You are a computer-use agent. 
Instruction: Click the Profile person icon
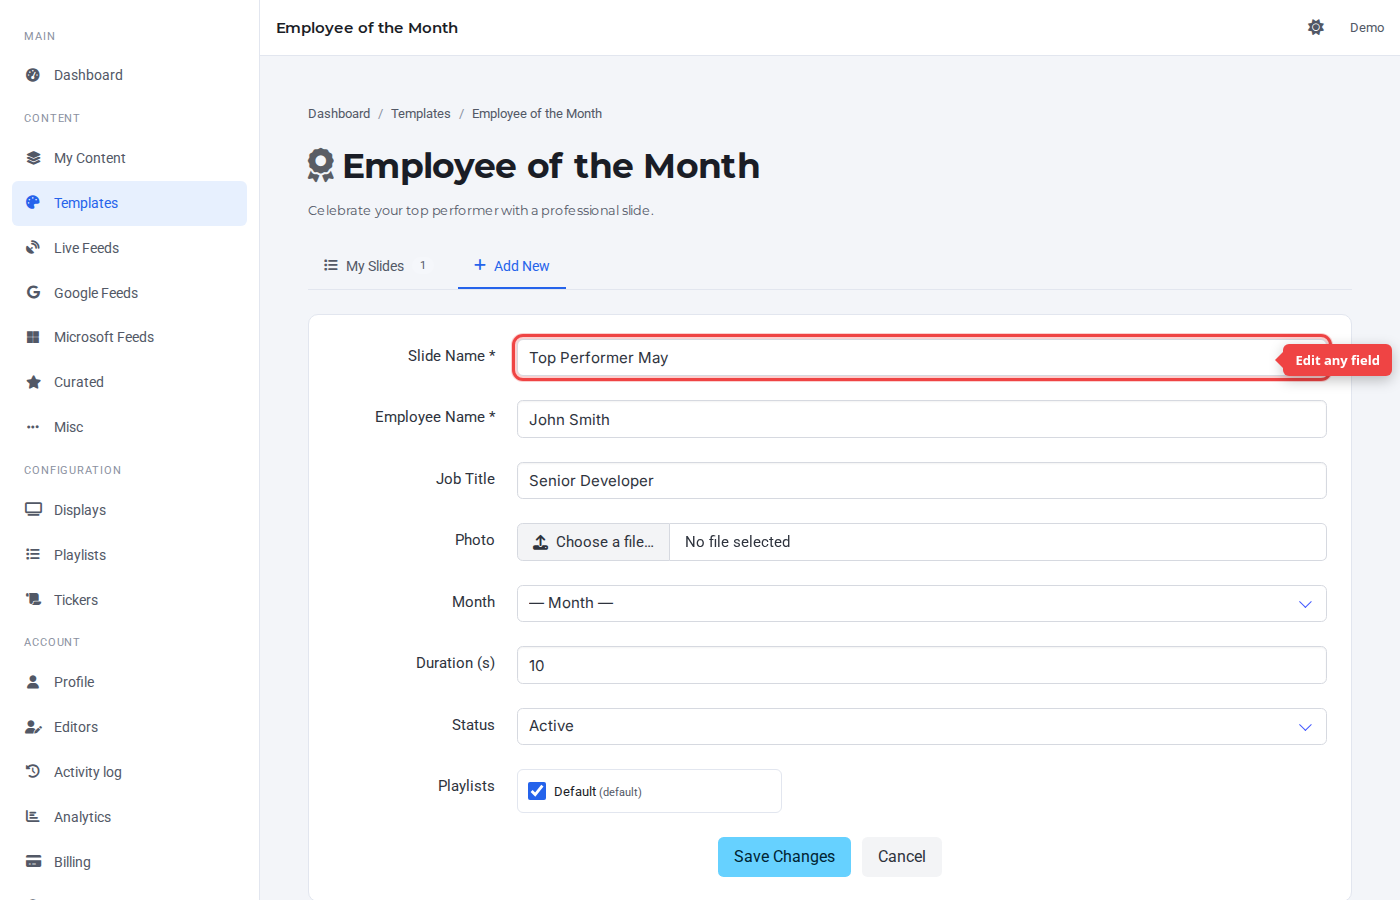[33, 682]
